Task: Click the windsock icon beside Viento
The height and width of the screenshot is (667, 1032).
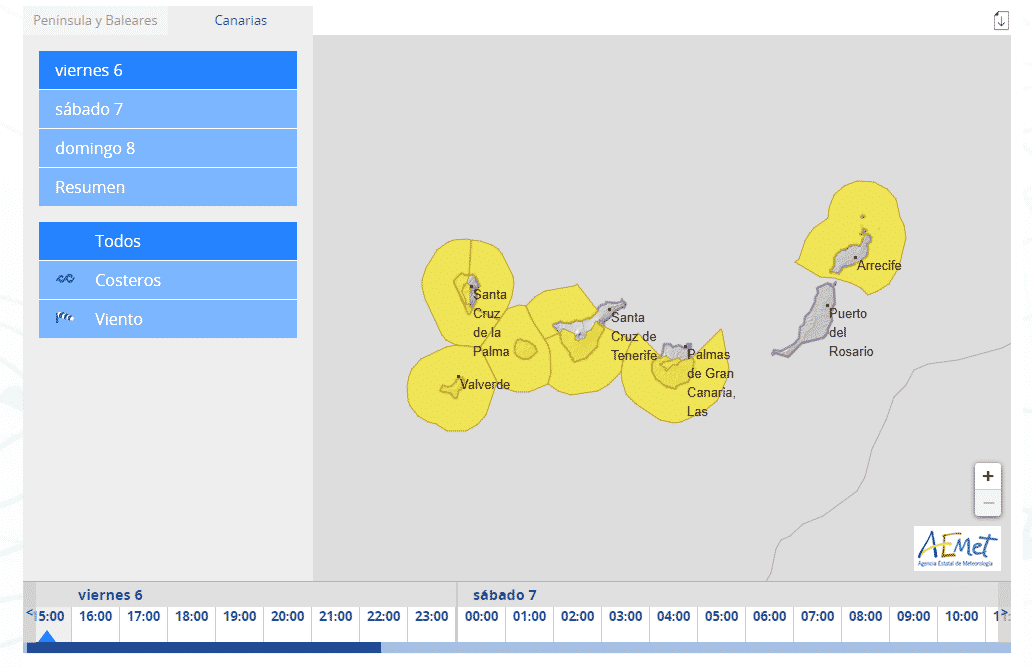Action: [x=65, y=319]
